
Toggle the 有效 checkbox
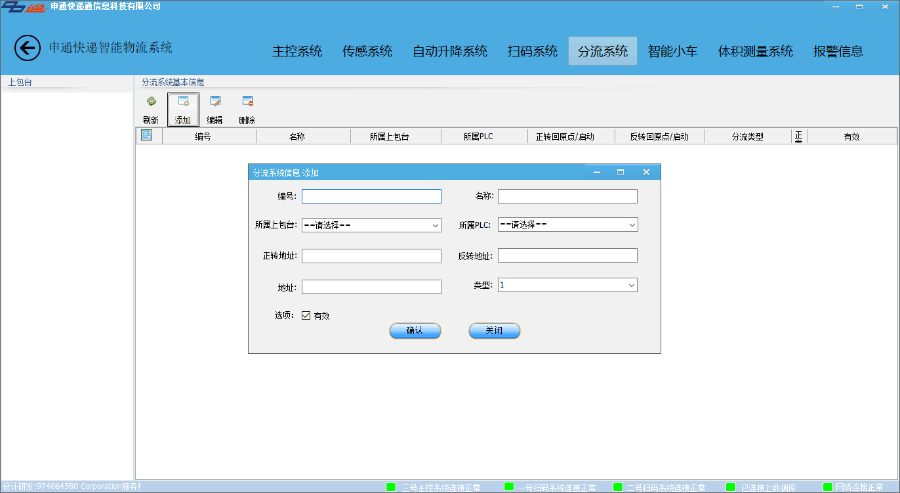tap(307, 315)
